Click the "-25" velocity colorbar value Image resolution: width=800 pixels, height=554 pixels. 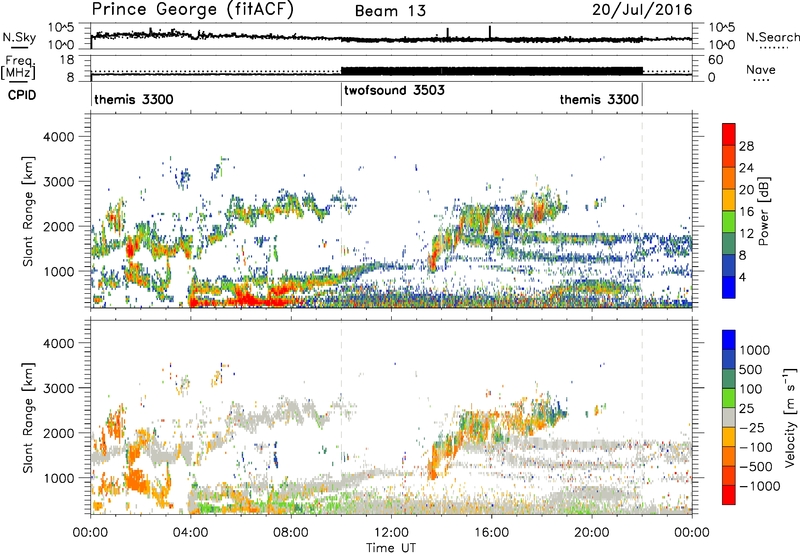click(x=752, y=428)
